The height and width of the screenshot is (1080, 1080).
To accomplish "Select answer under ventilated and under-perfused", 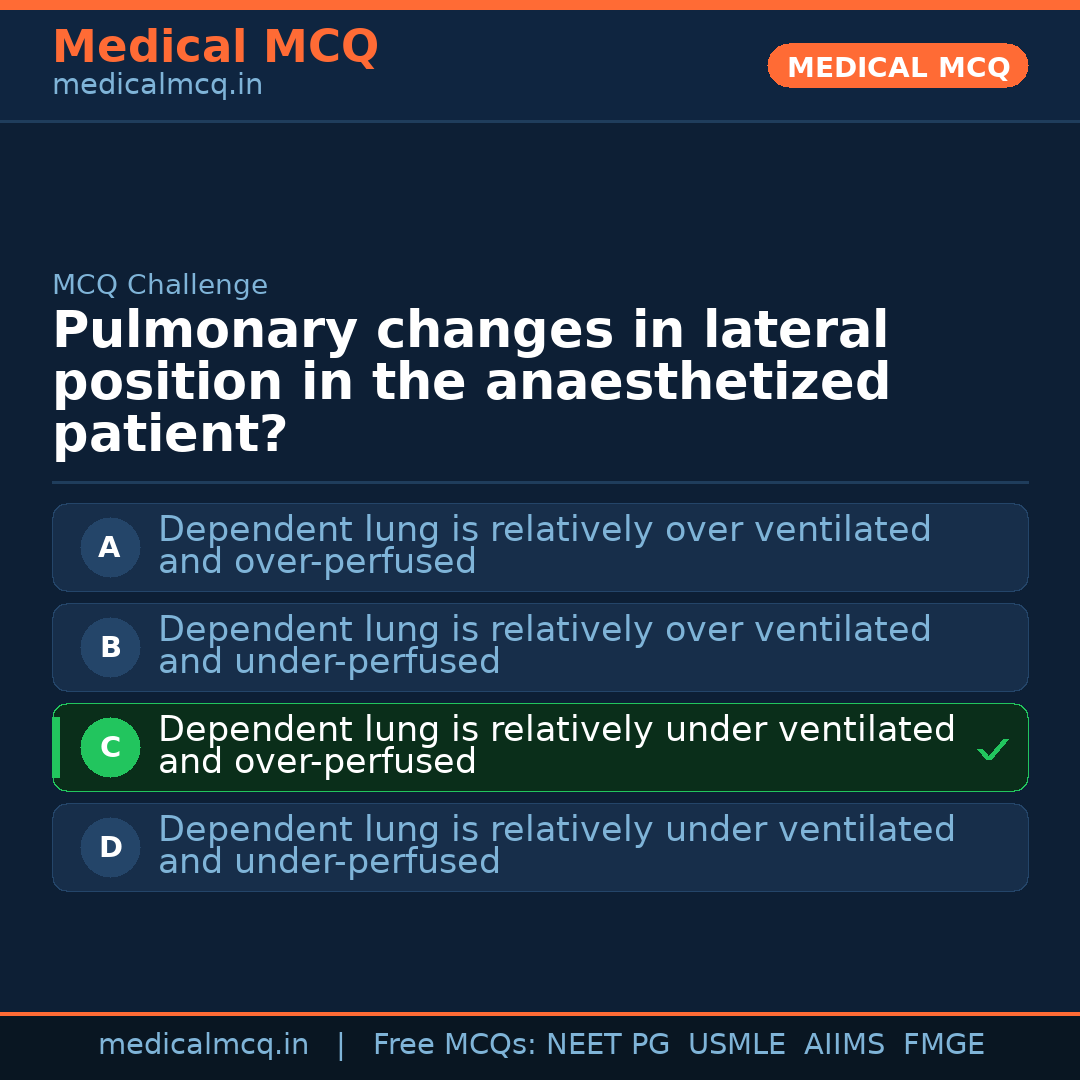I will coord(556,845).
